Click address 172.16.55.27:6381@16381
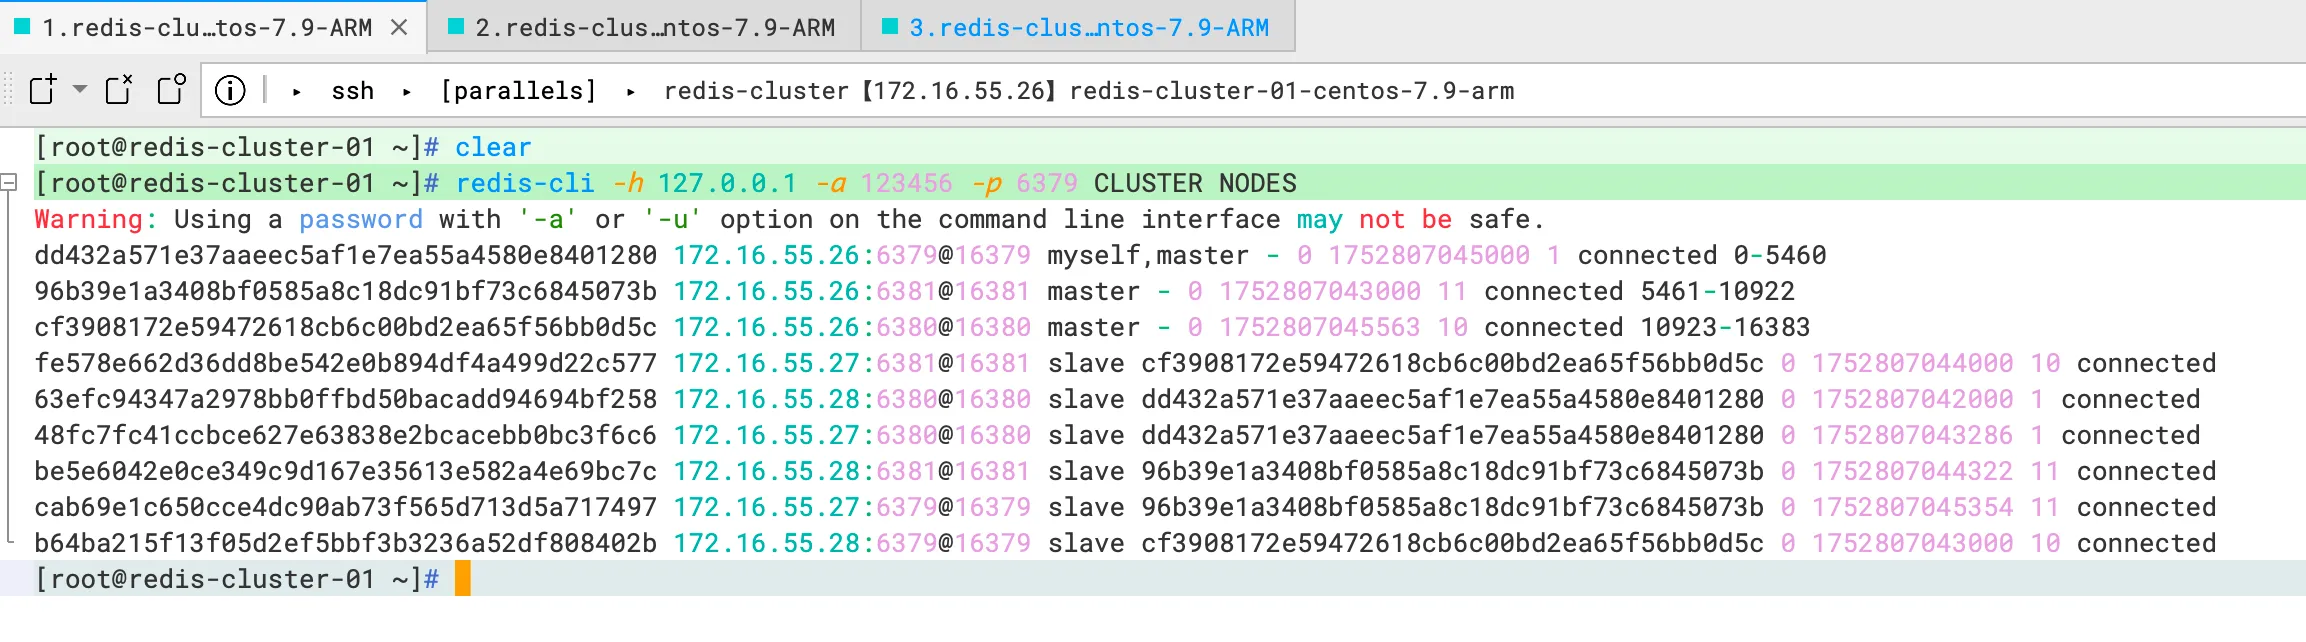 point(852,363)
